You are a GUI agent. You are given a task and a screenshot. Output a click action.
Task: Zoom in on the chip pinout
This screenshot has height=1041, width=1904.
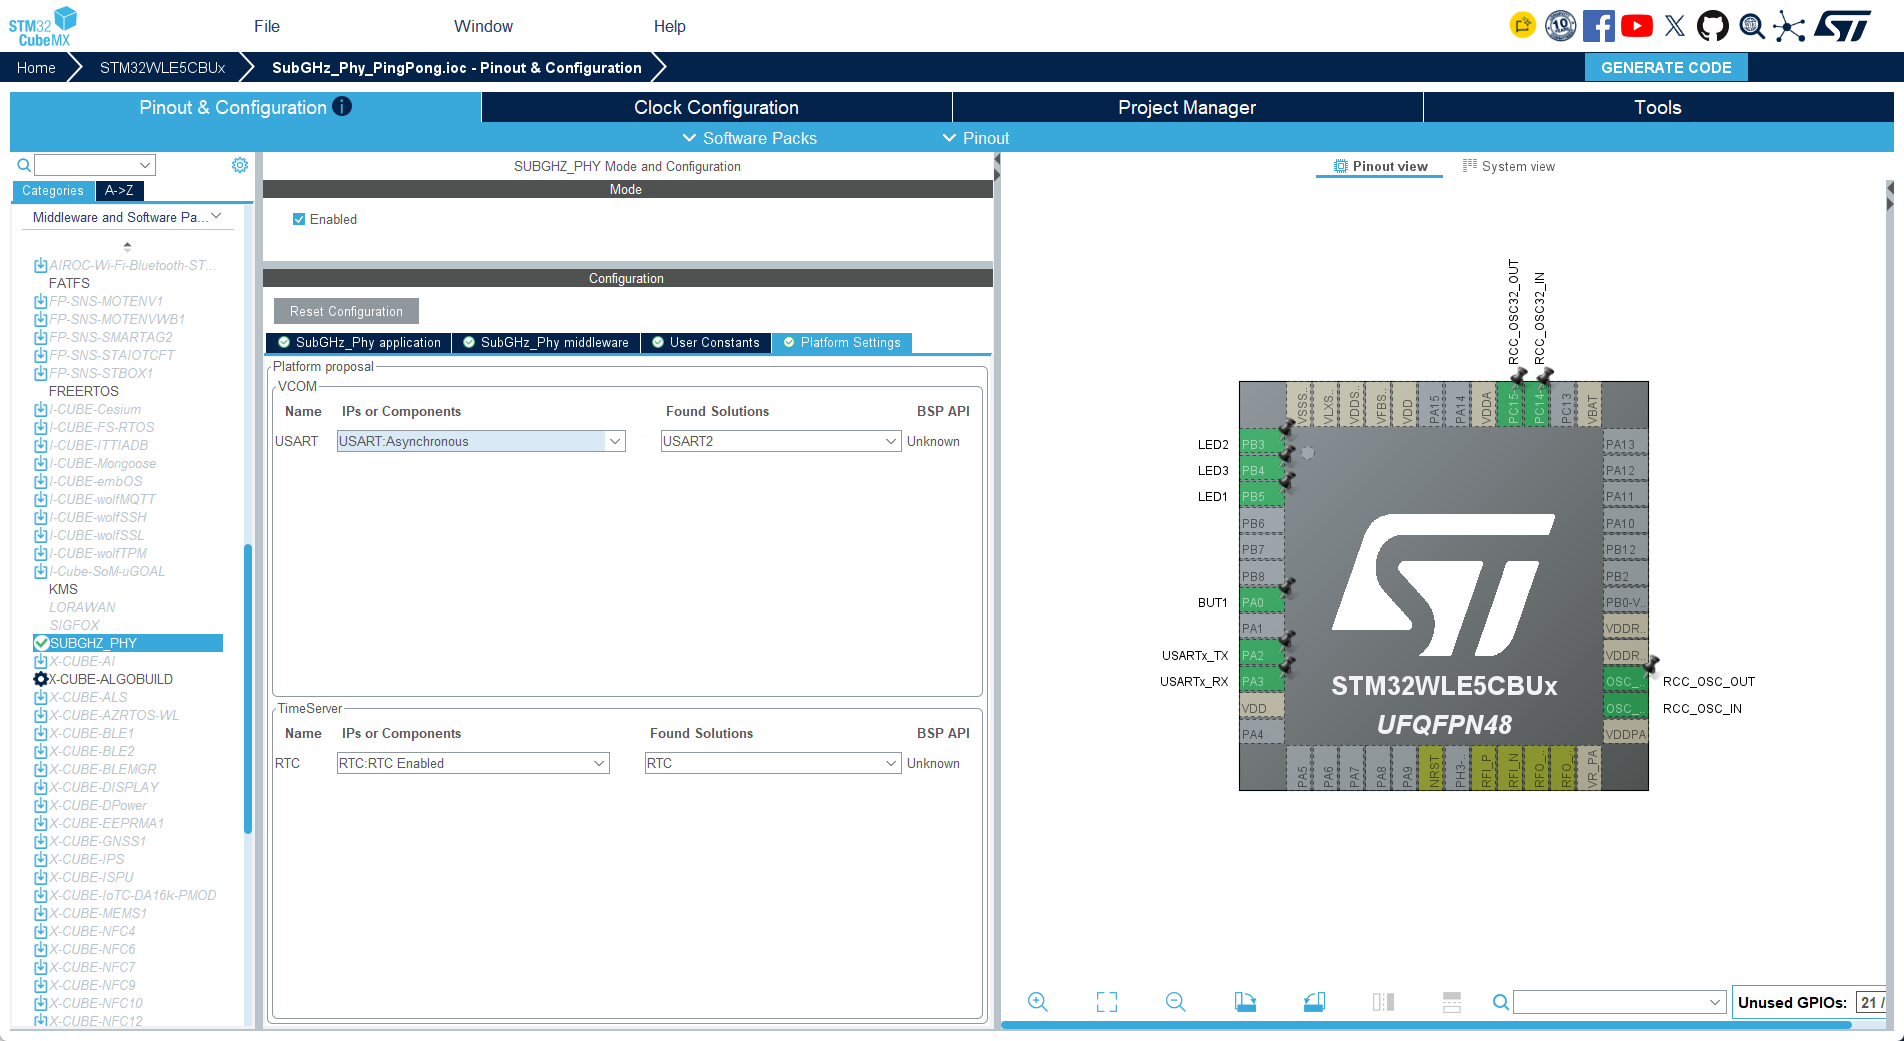point(1038,1002)
